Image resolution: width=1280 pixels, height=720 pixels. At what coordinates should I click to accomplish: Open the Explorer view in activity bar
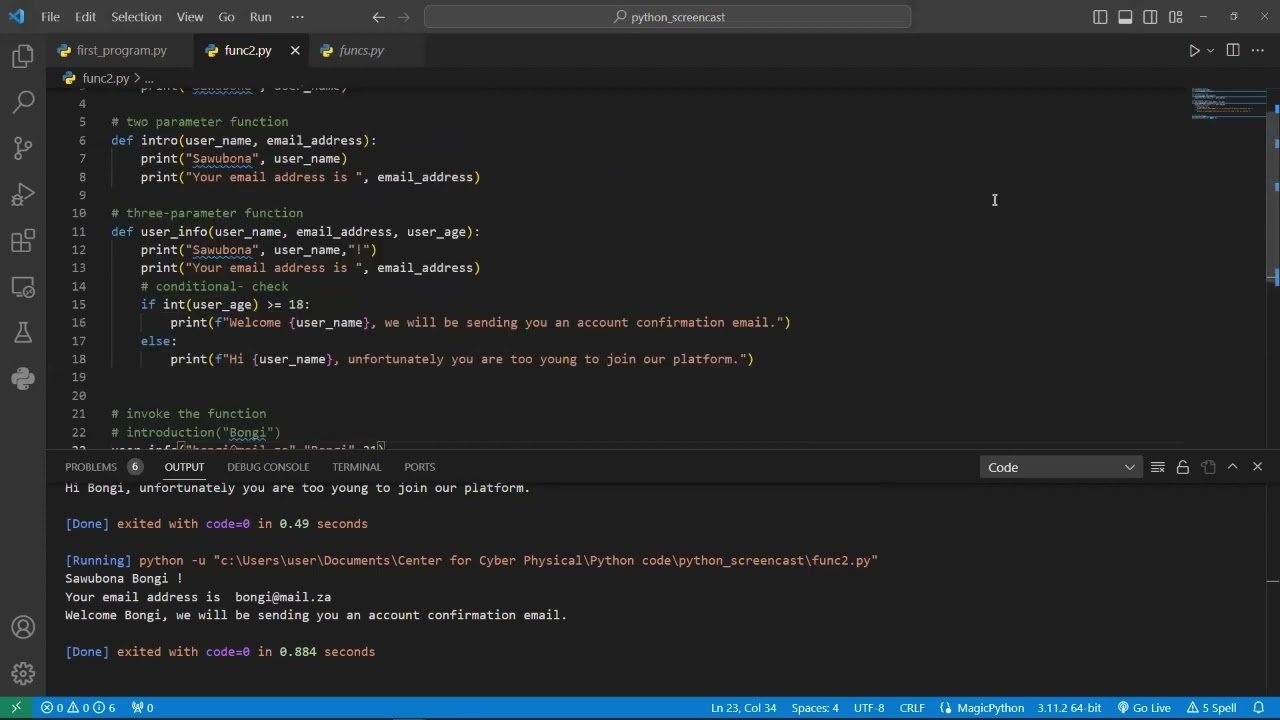22,57
